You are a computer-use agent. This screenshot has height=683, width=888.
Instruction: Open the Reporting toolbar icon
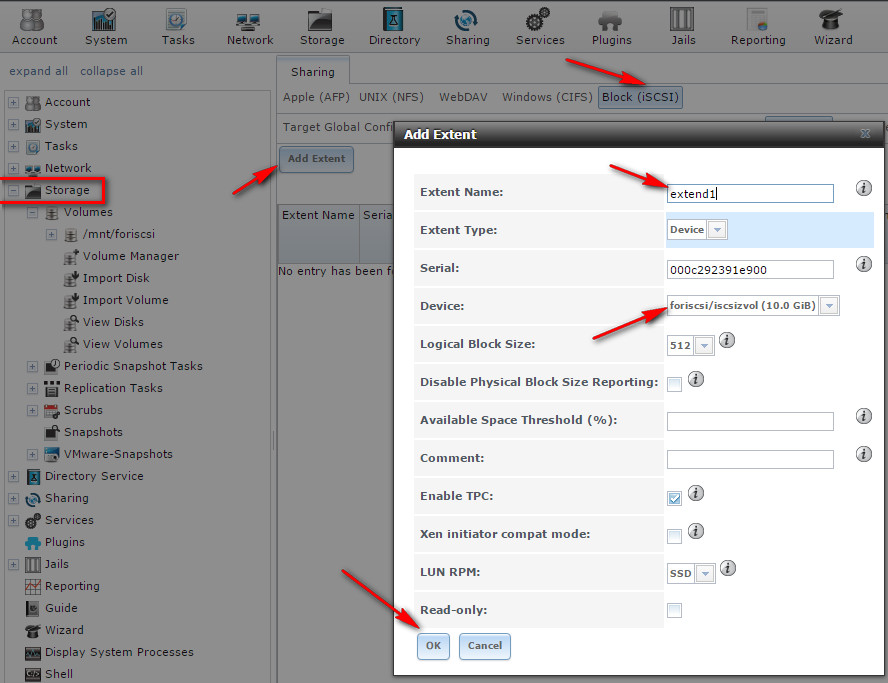[758, 27]
